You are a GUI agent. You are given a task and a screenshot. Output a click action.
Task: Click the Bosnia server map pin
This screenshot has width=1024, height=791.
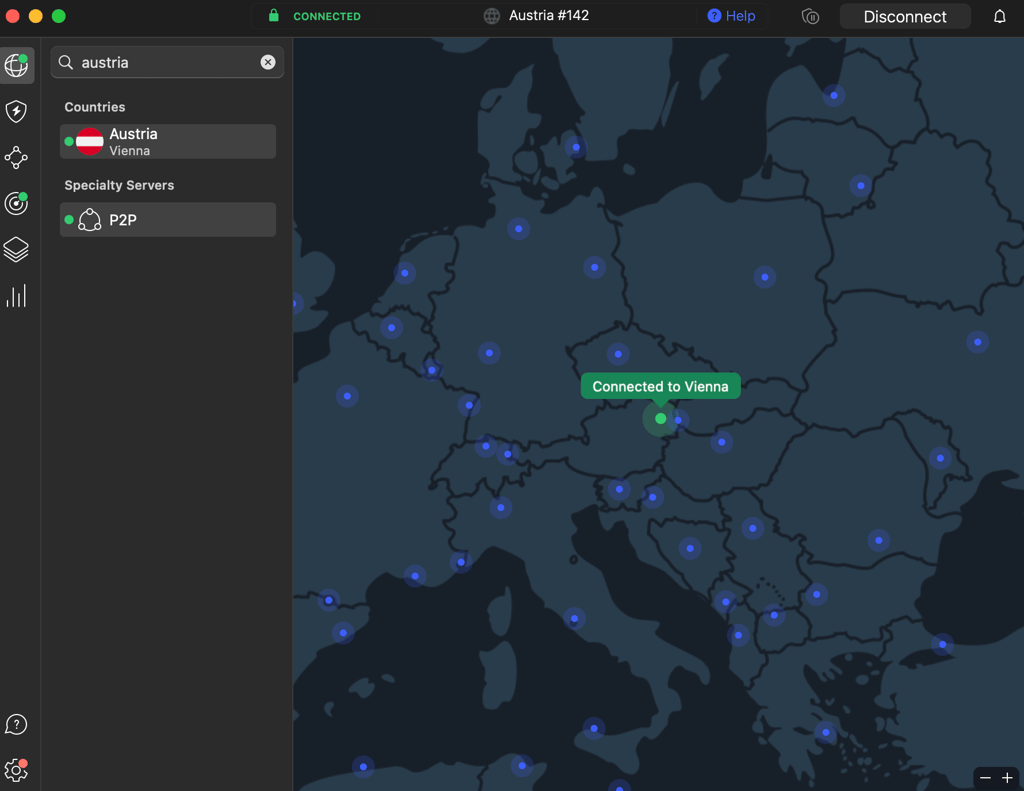pos(690,548)
